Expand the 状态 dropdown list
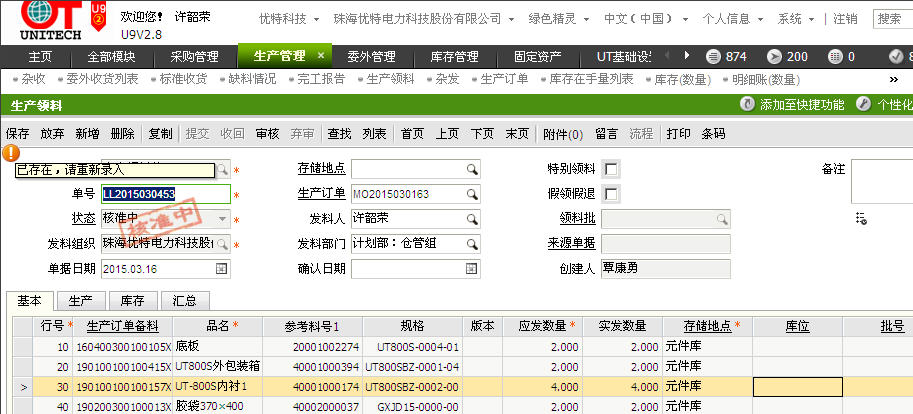Image resolution: width=913 pixels, height=414 pixels. 221,218
